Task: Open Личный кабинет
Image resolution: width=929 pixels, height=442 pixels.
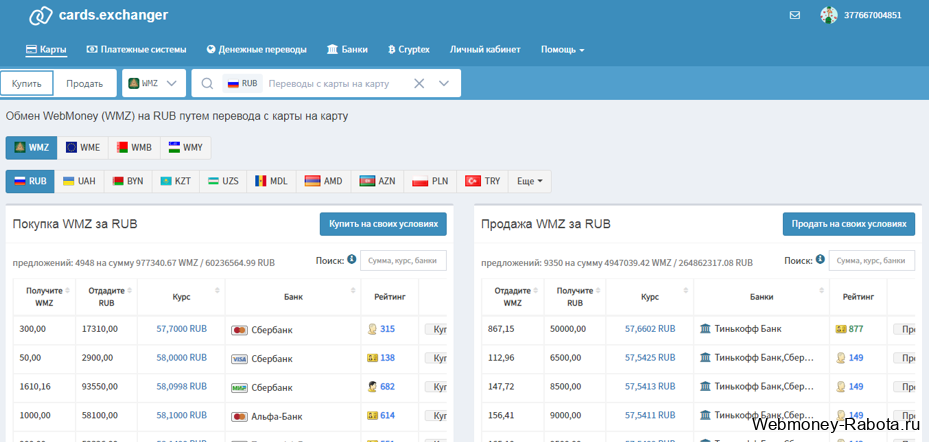Action: (x=485, y=50)
